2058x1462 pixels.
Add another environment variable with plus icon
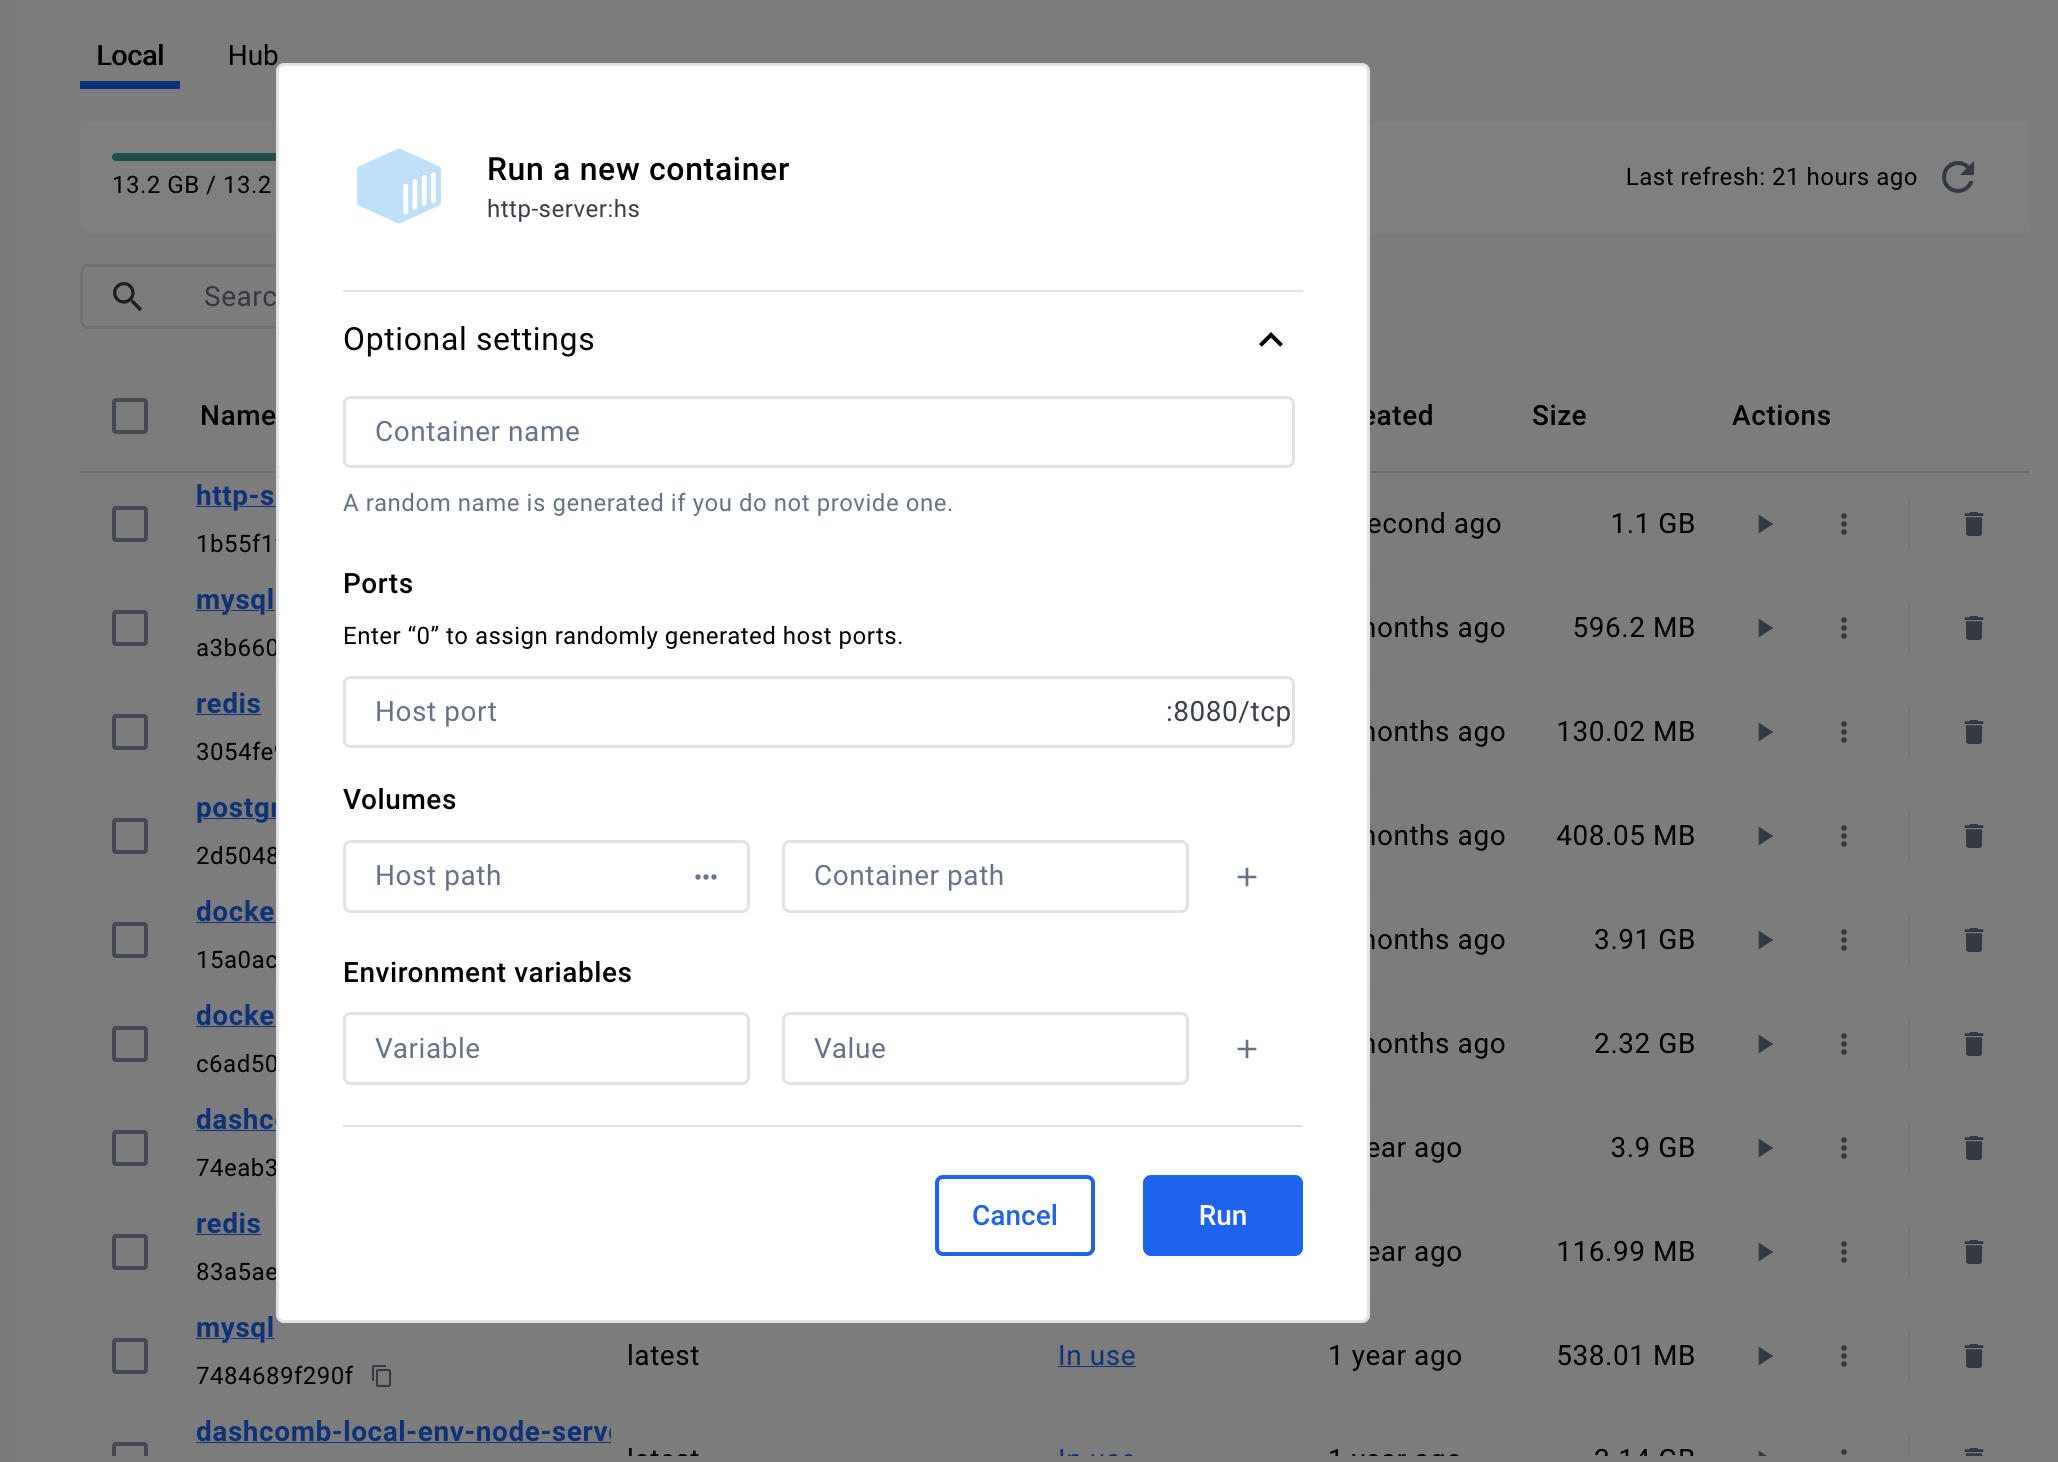point(1246,1049)
